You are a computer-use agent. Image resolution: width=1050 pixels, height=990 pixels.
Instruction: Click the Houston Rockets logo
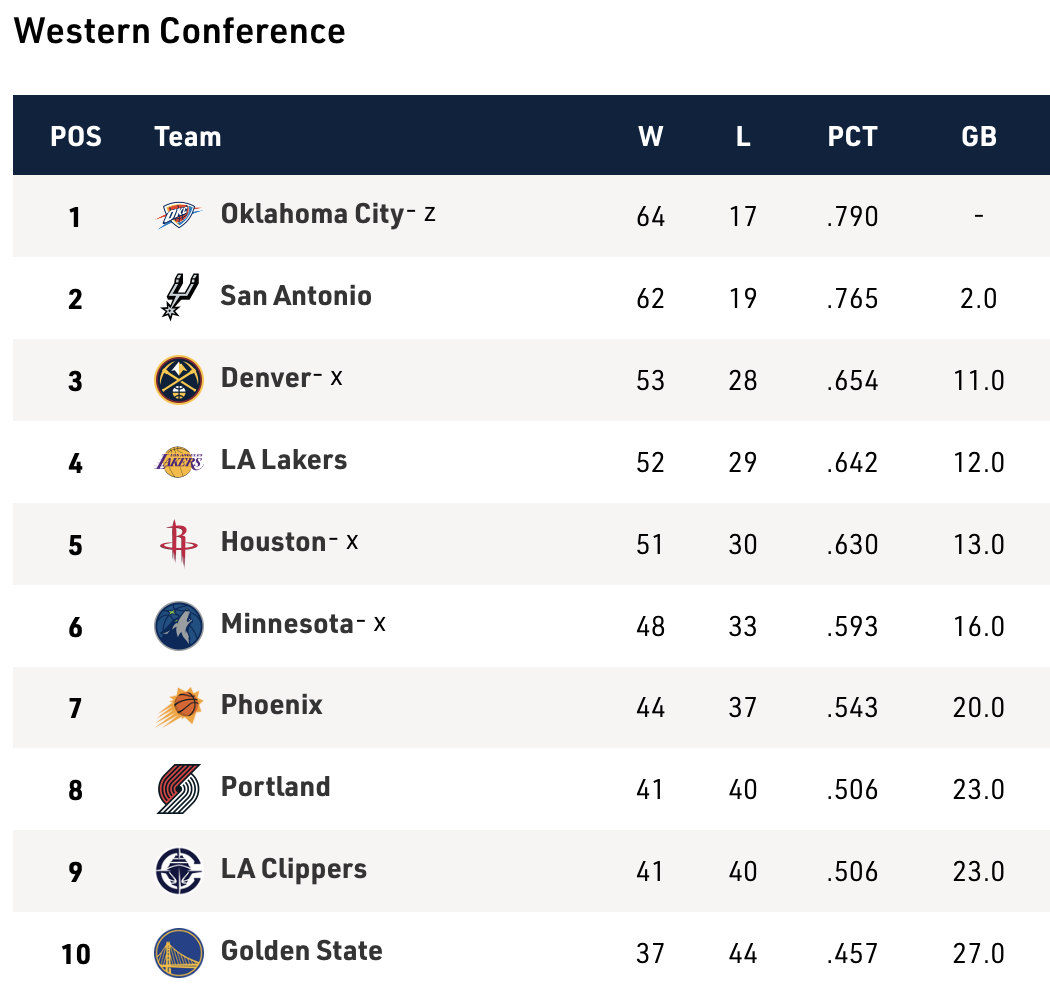[179, 543]
